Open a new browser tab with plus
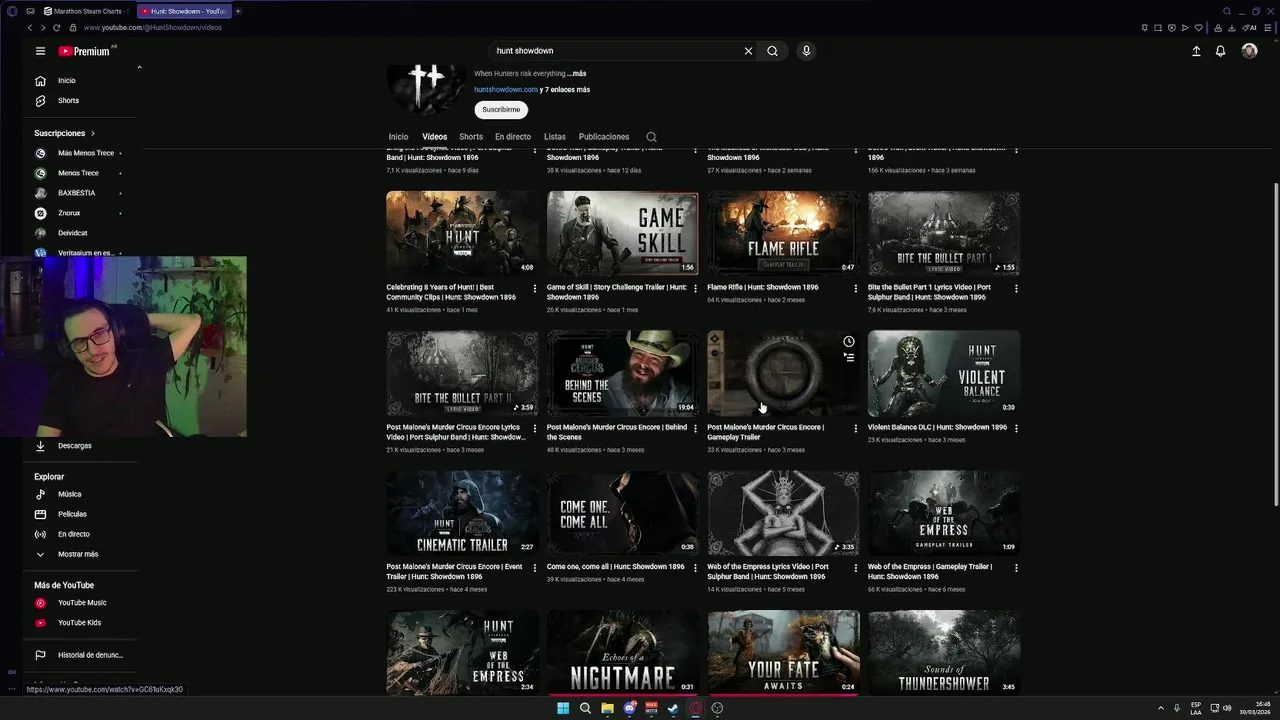1280x720 pixels. tap(238, 11)
